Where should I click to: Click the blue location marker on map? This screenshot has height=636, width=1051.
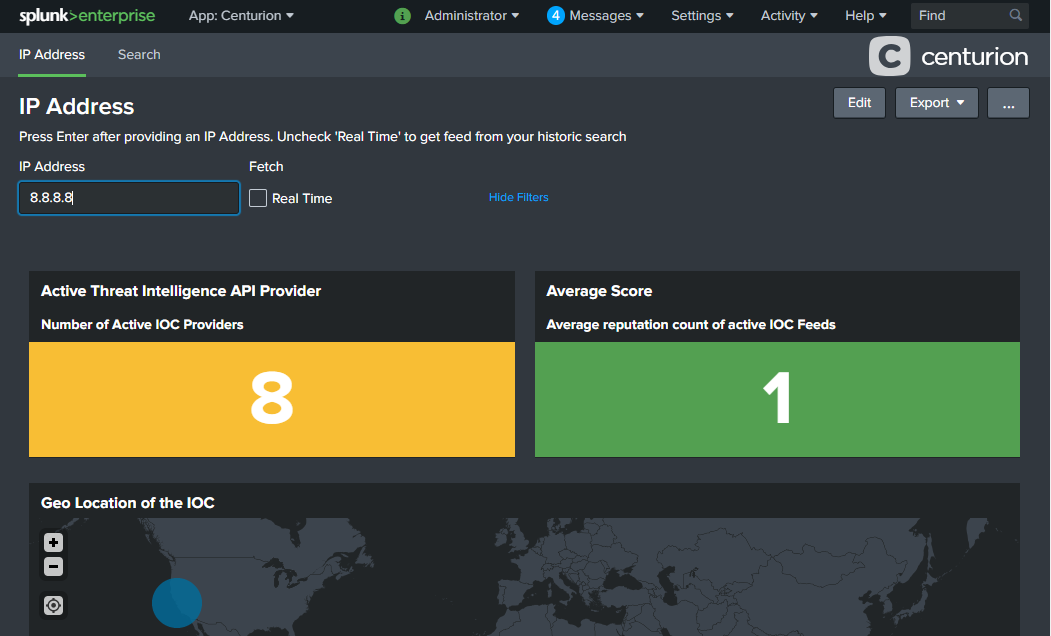click(177, 603)
